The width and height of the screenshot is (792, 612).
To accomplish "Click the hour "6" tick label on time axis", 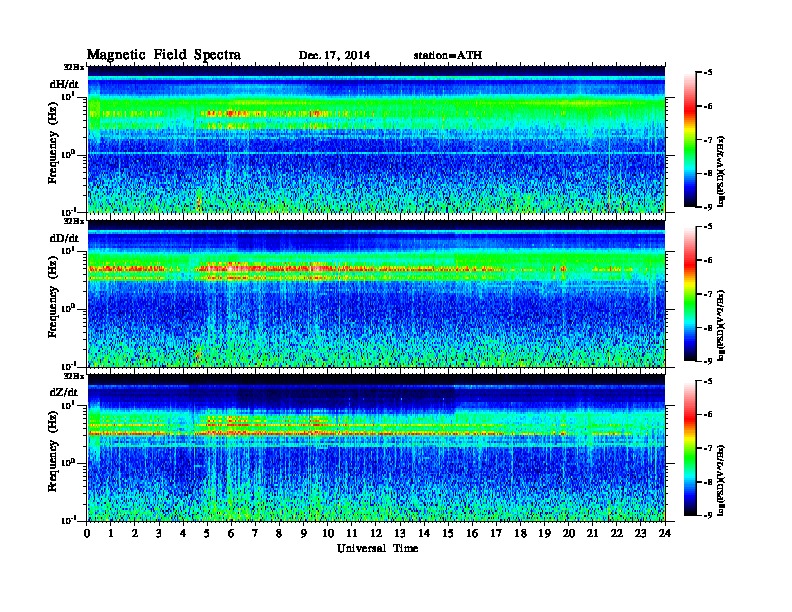I will click(231, 533).
